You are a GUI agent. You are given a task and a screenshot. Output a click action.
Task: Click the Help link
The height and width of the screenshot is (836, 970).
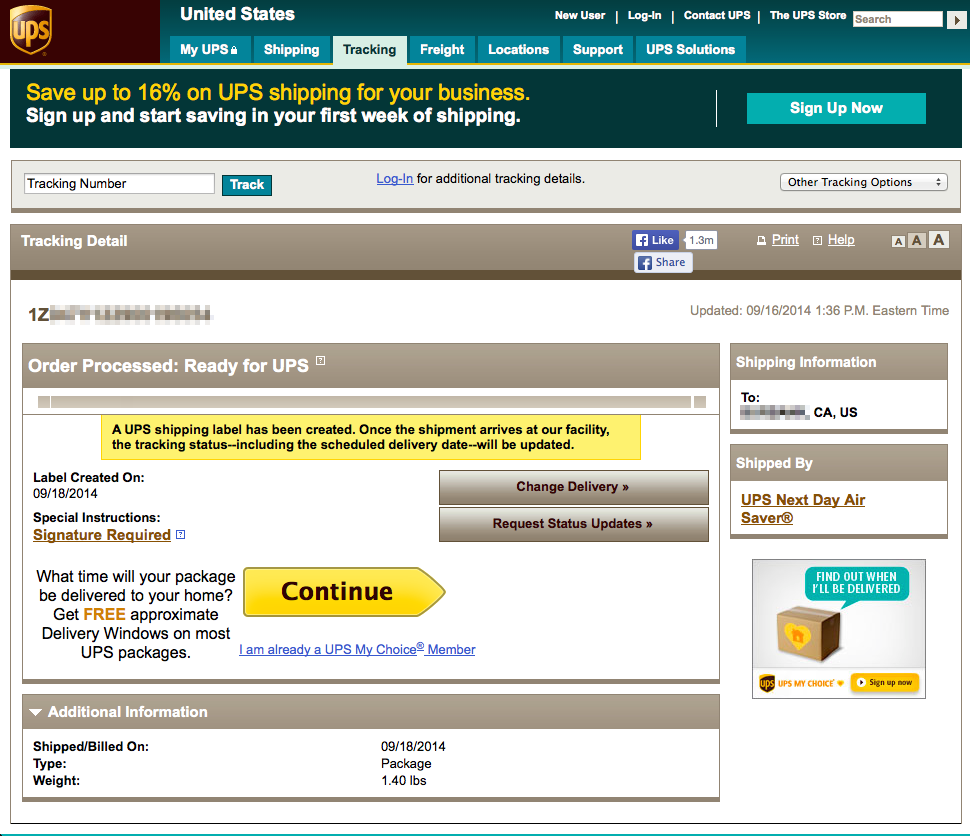click(841, 239)
